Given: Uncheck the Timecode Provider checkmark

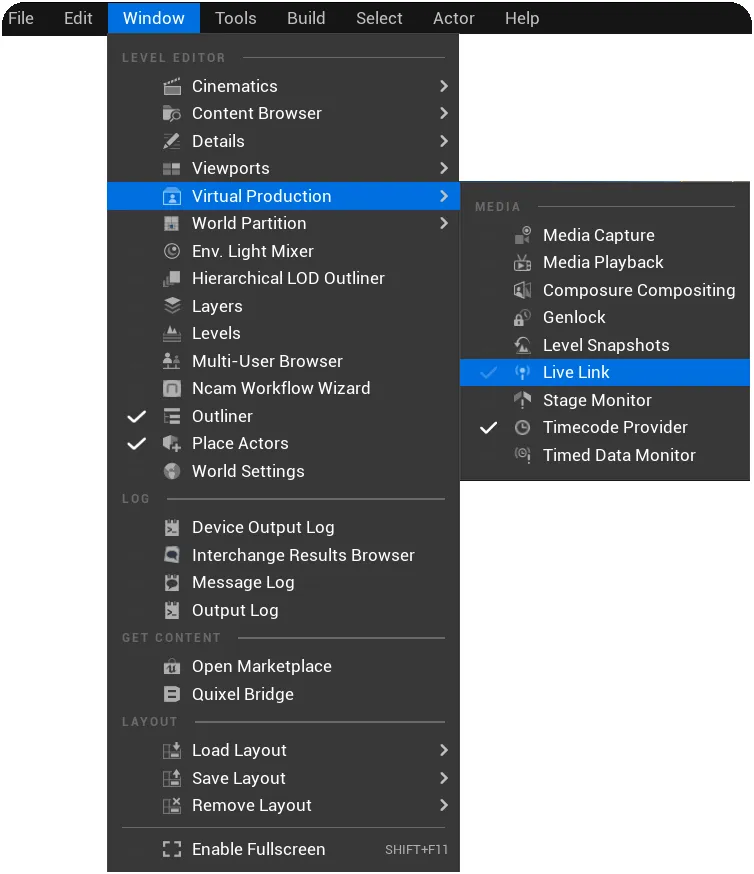Looking at the screenshot, I should (x=489, y=428).
